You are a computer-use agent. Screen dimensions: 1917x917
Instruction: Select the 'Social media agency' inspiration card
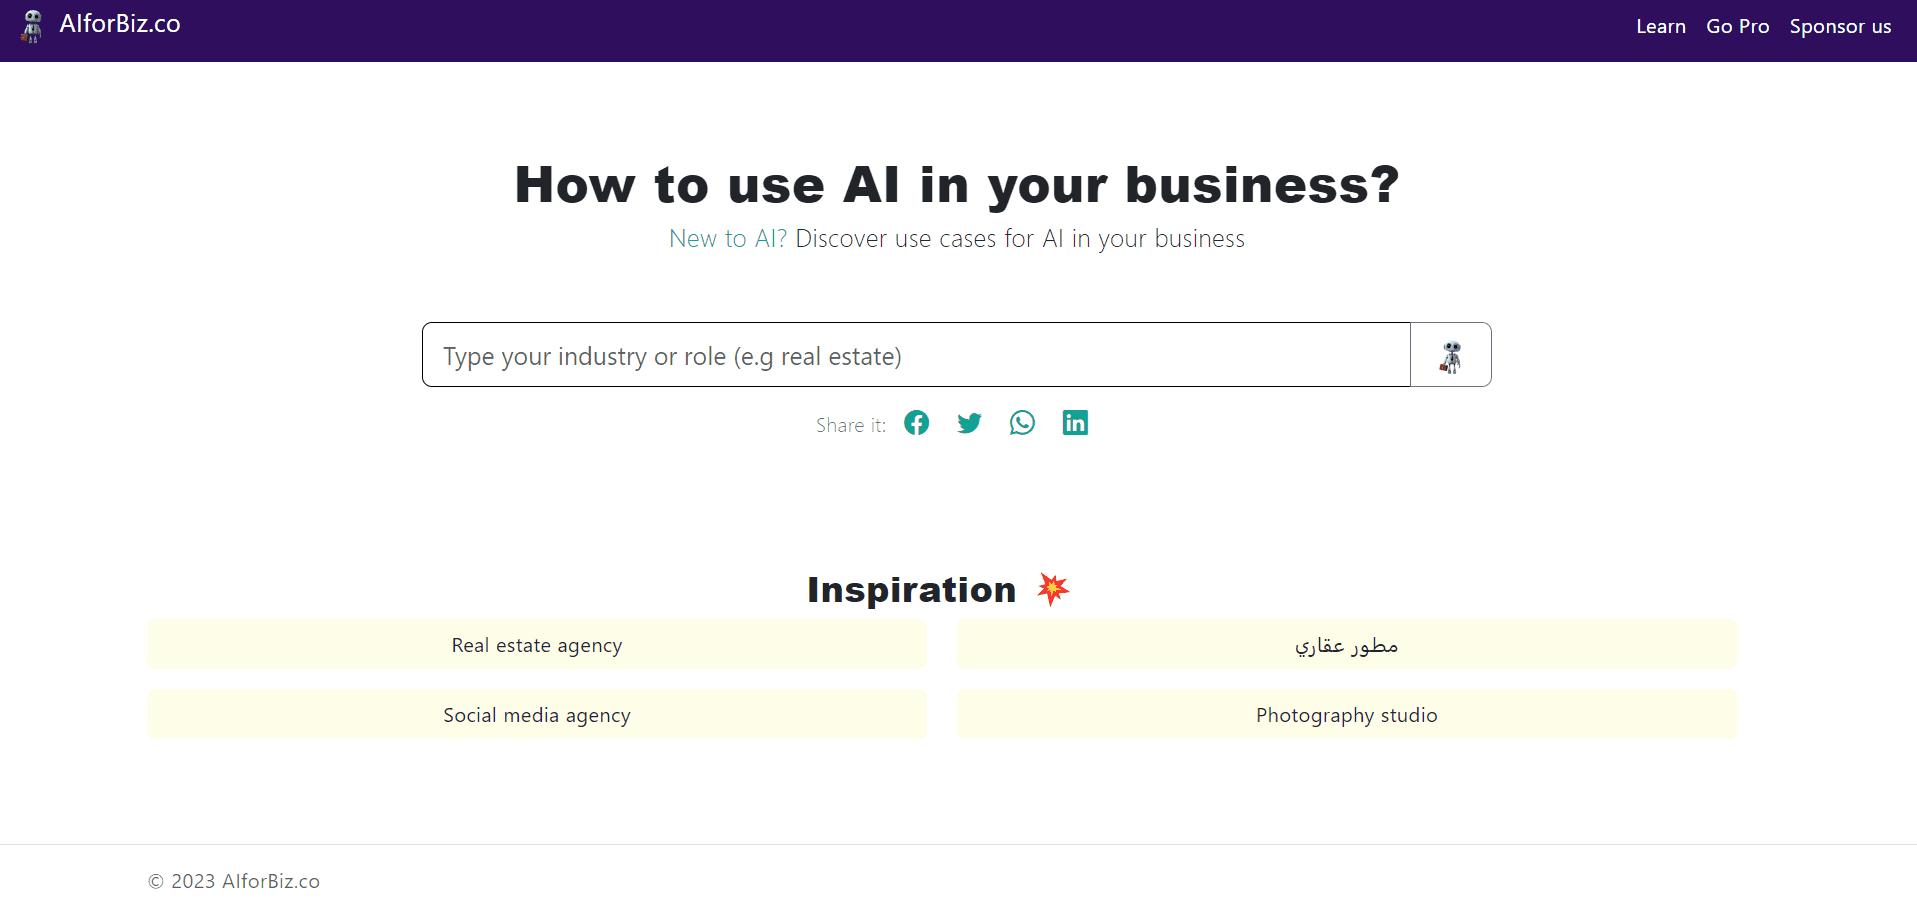pyautogui.click(x=536, y=714)
